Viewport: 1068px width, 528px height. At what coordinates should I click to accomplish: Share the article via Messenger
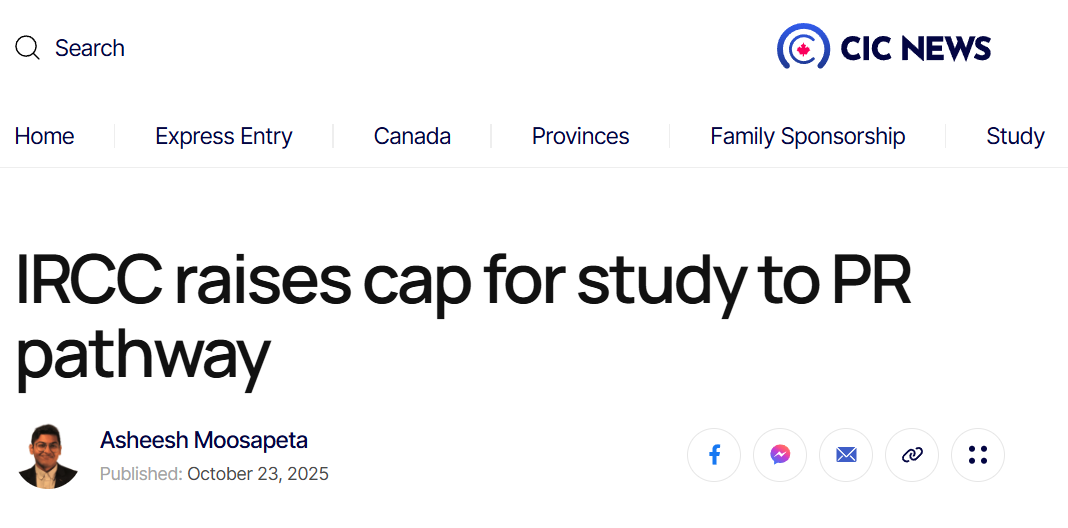780,455
